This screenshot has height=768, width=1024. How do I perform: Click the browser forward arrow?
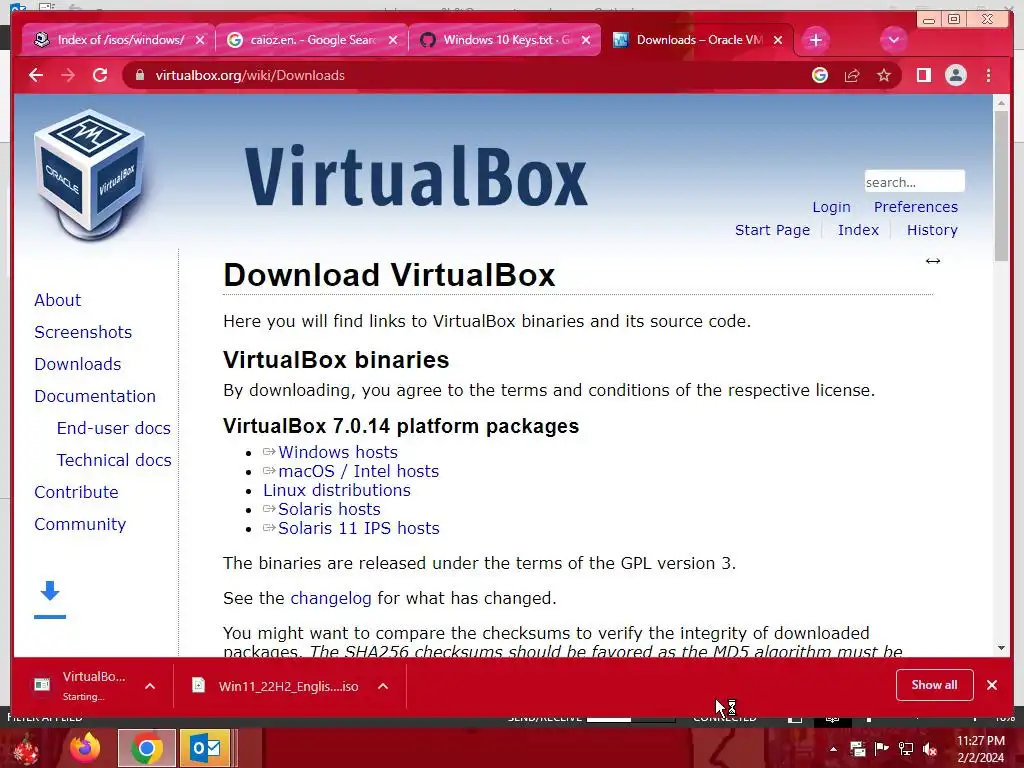tap(68, 75)
